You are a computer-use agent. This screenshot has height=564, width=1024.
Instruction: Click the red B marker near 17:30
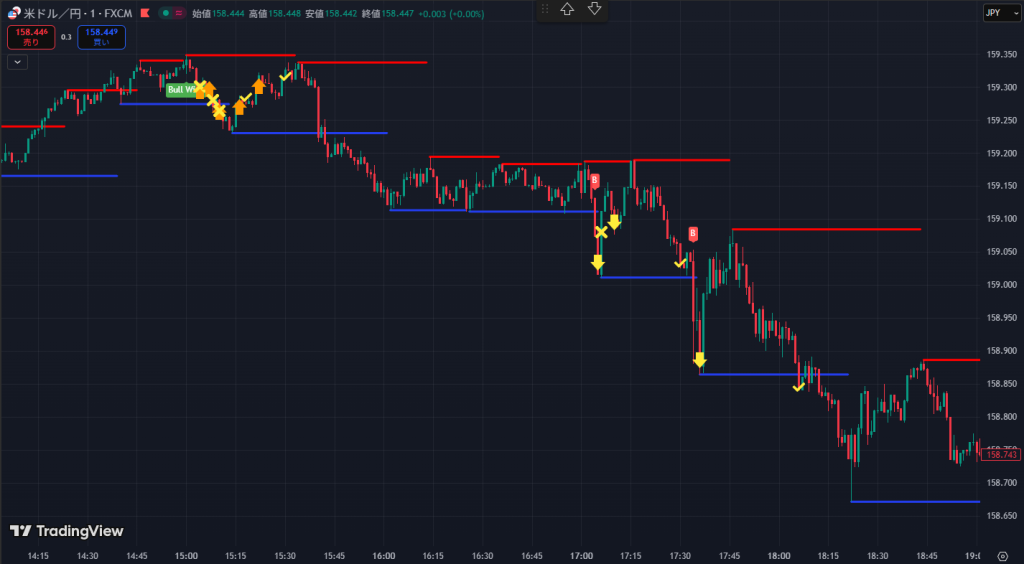pyautogui.click(x=693, y=234)
